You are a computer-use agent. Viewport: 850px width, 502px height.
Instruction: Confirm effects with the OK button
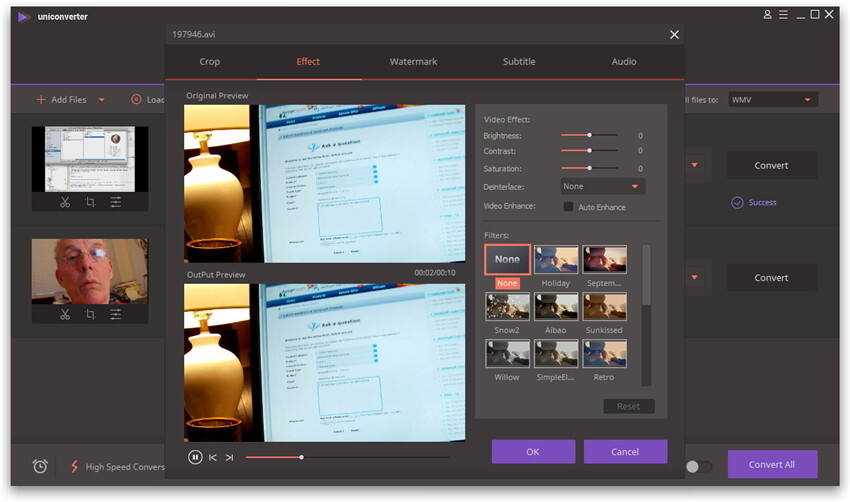coord(533,452)
